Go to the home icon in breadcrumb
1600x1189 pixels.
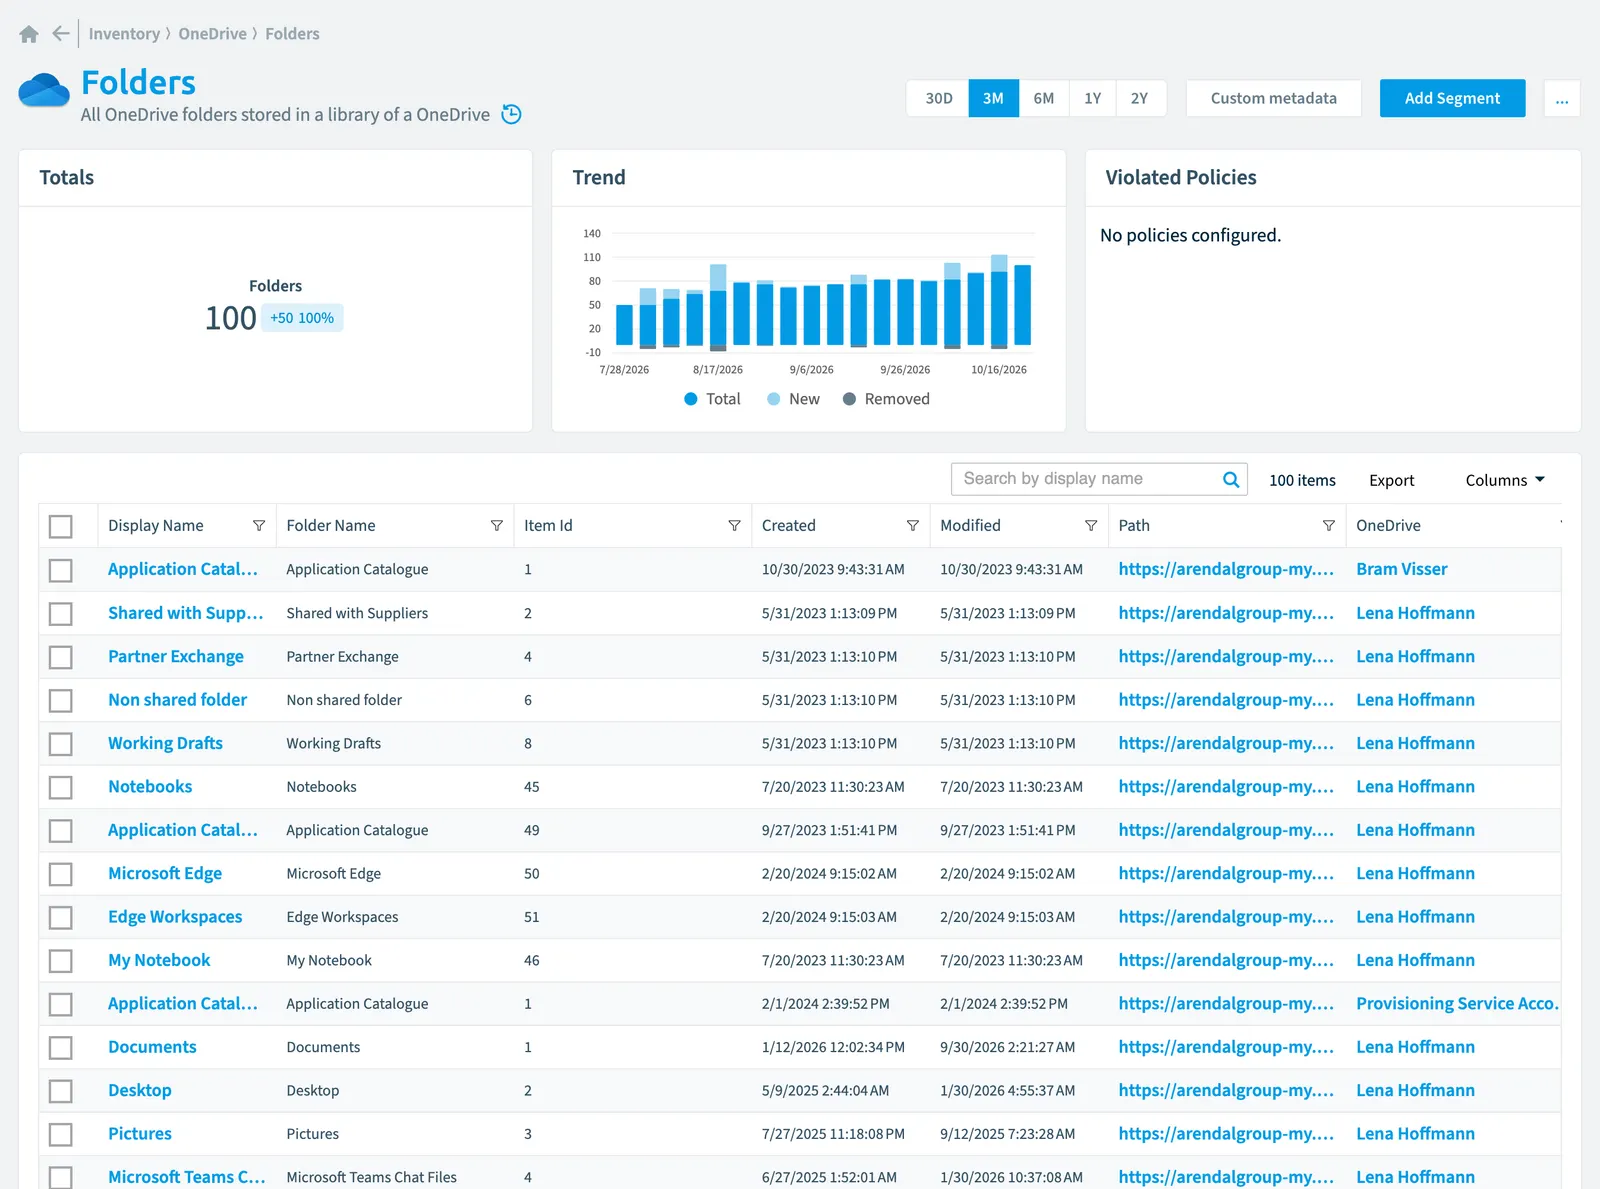[29, 34]
